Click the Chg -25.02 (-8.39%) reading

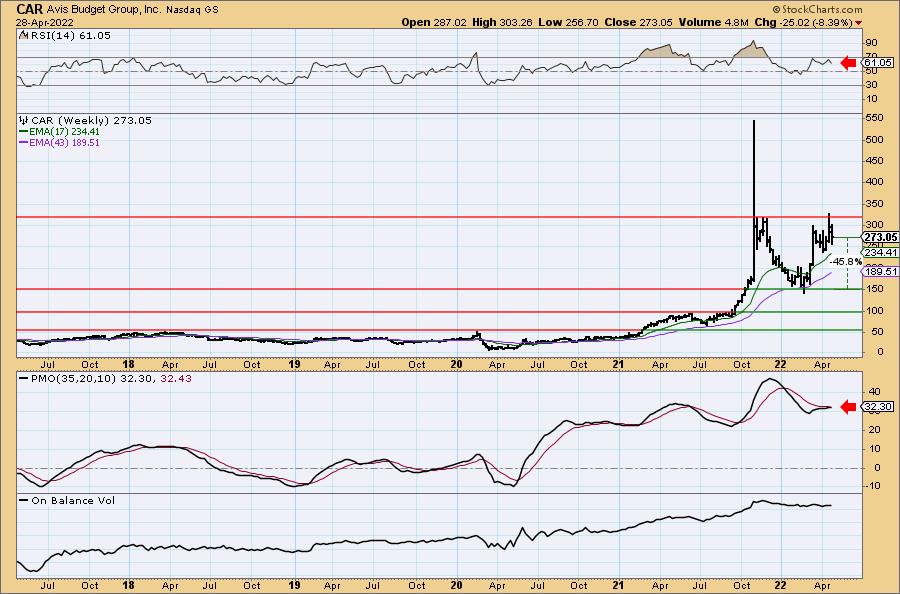point(804,22)
